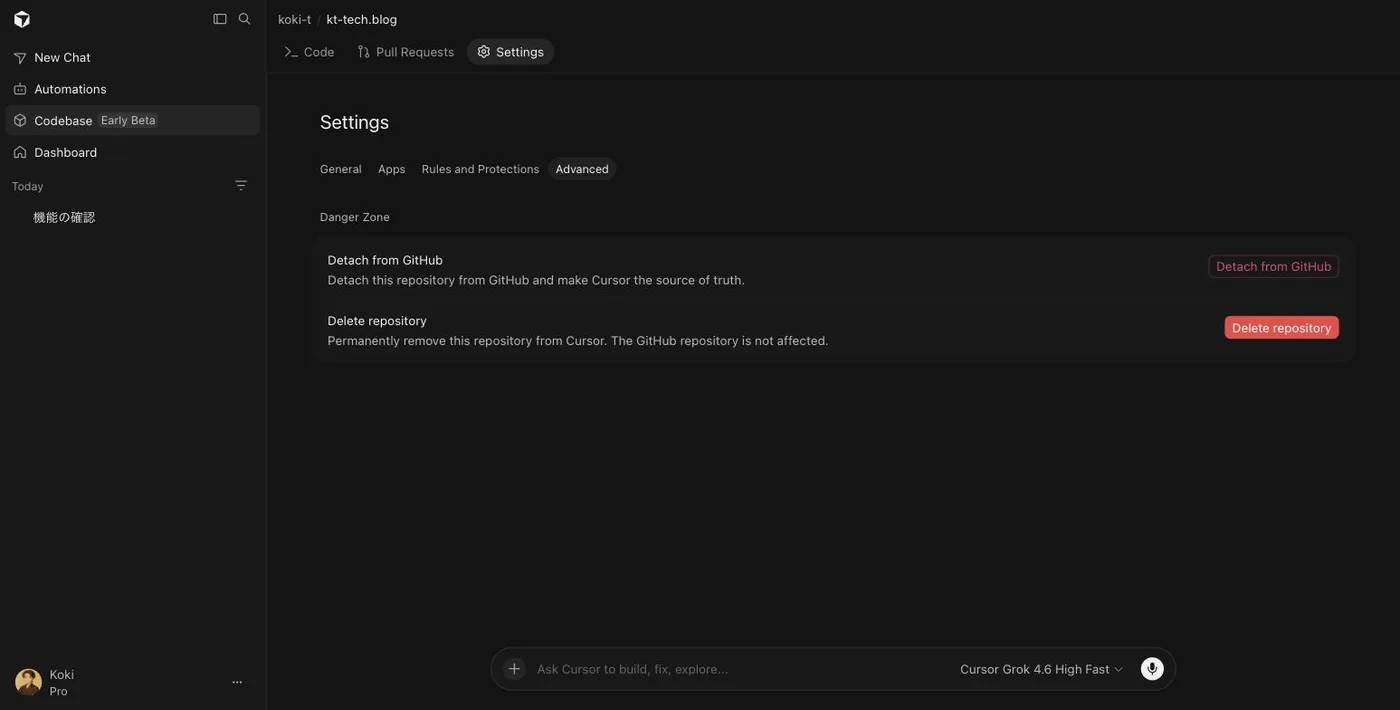Click the Settings gear icon
Screen dimensions: 1400x710
click(484, 52)
